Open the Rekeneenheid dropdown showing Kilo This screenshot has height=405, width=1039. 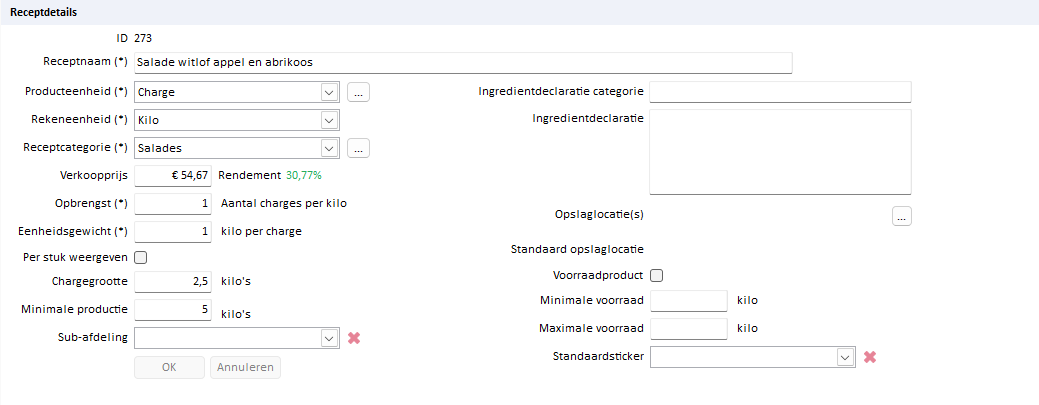click(237, 120)
